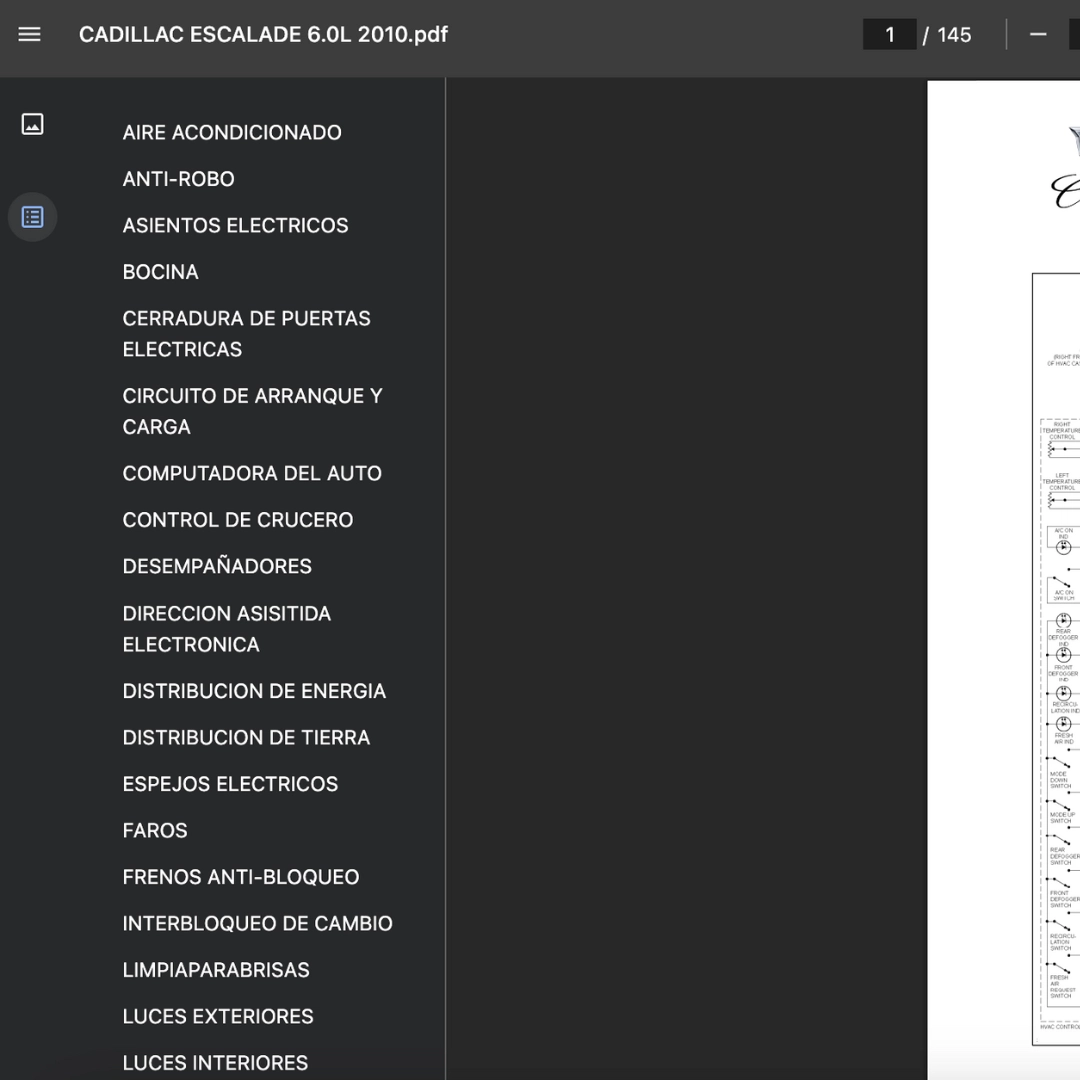
Task: Jump to FAROS section
Action: (x=155, y=831)
